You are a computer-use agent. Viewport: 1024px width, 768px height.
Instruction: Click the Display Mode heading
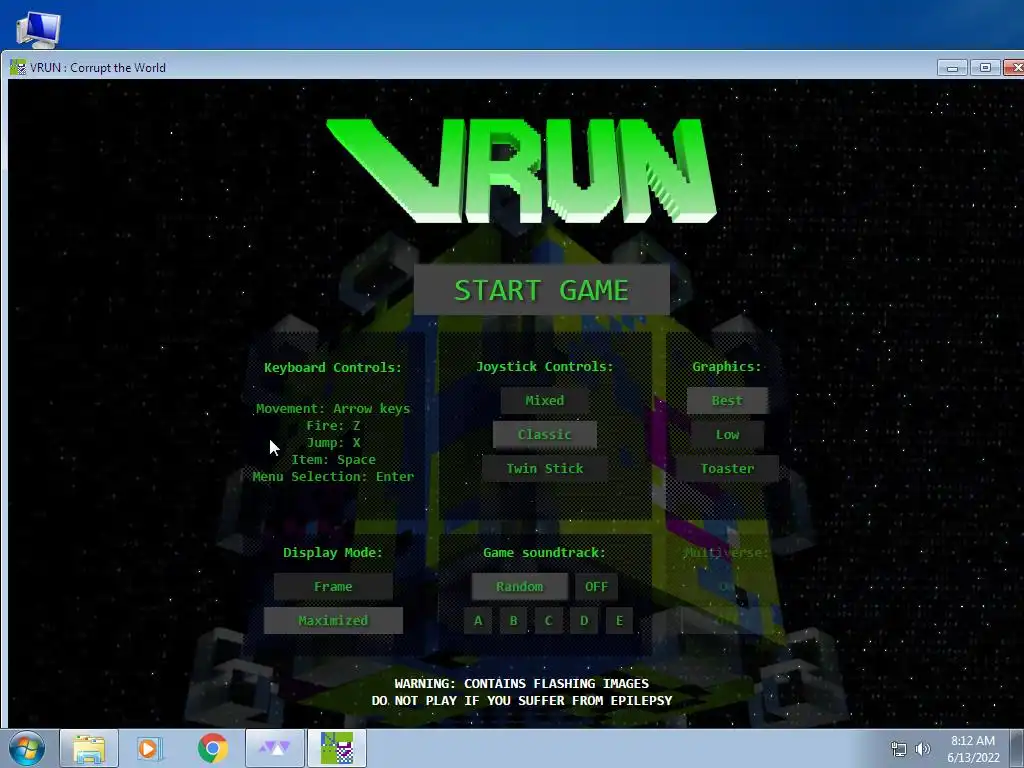click(x=333, y=552)
